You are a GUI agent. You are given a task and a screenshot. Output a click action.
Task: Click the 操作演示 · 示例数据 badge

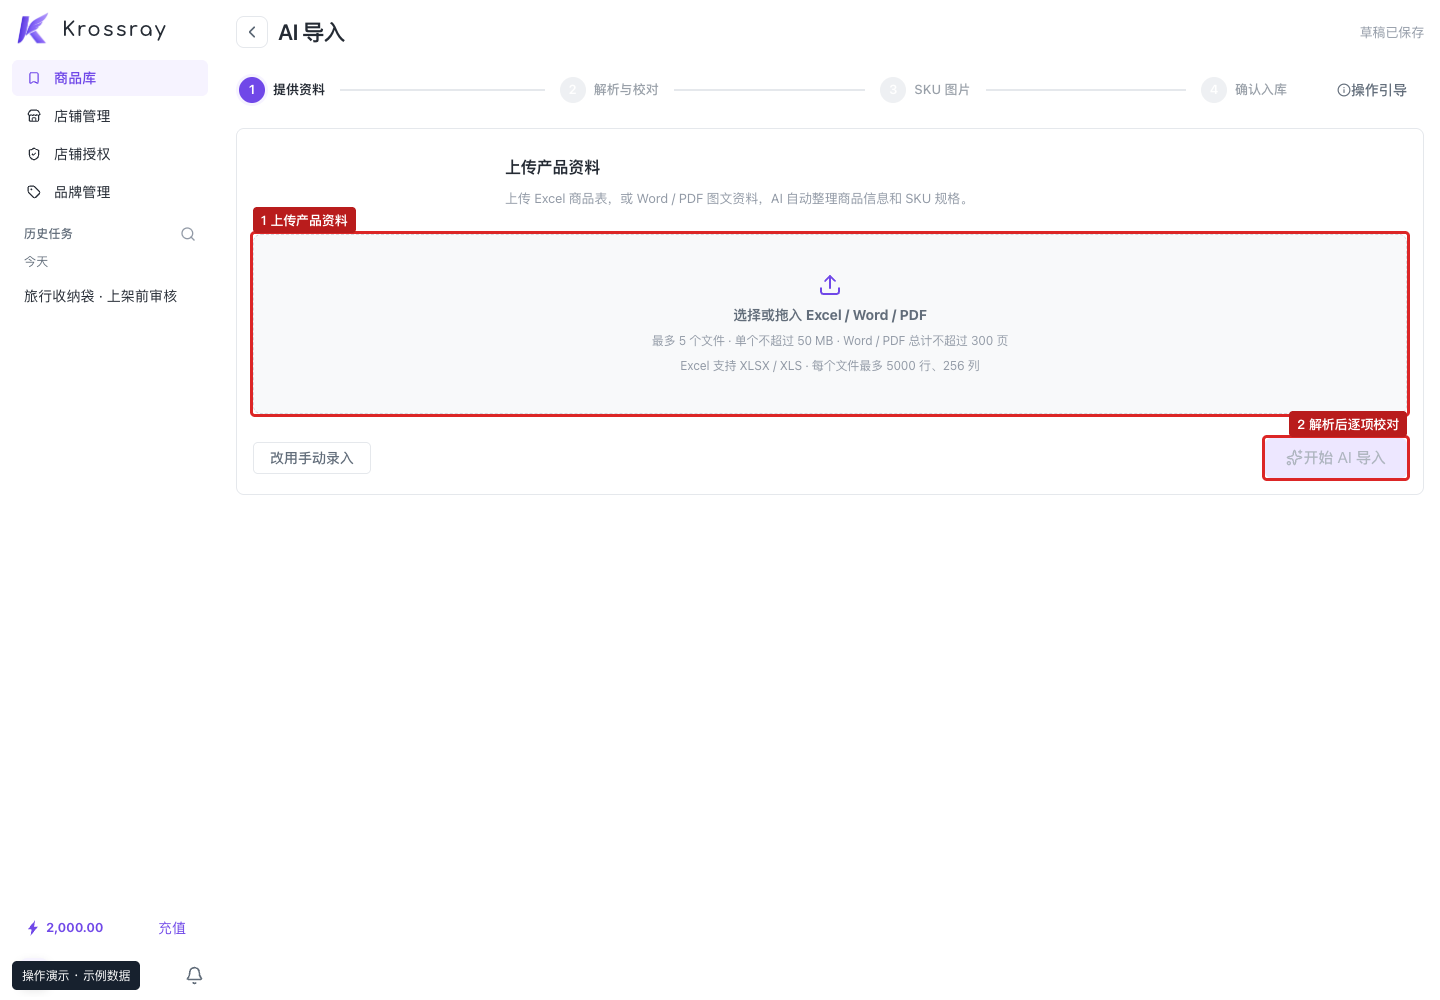[76, 975]
